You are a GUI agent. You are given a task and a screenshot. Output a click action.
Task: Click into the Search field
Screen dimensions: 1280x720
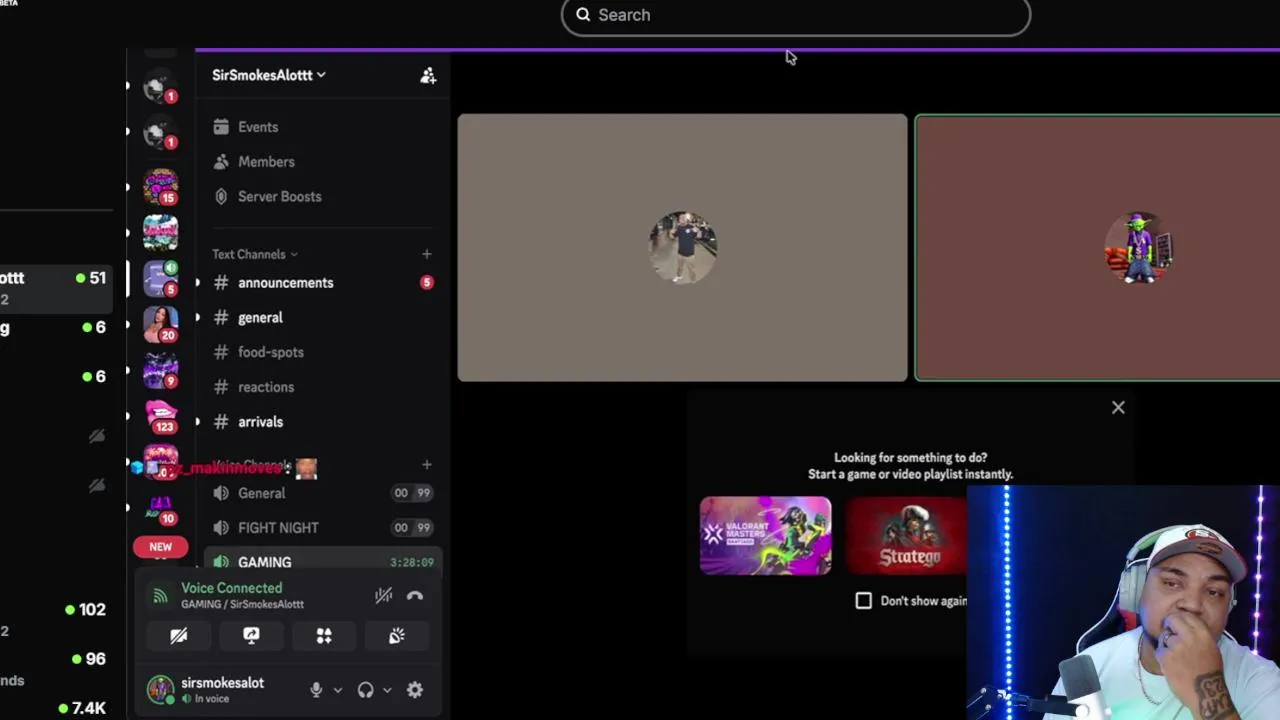tap(796, 15)
